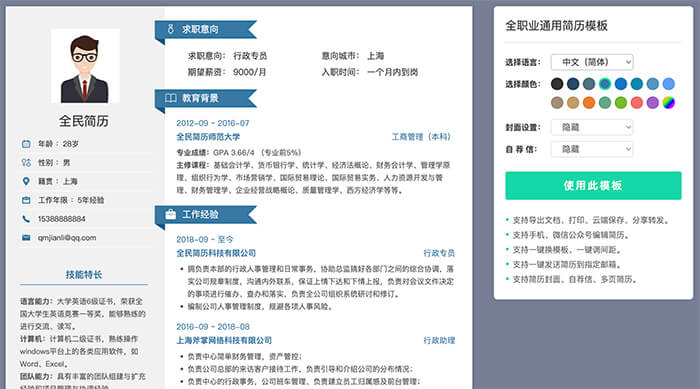
Task: Select the bright green color swatch
Action: pyautogui.click(x=621, y=102)
